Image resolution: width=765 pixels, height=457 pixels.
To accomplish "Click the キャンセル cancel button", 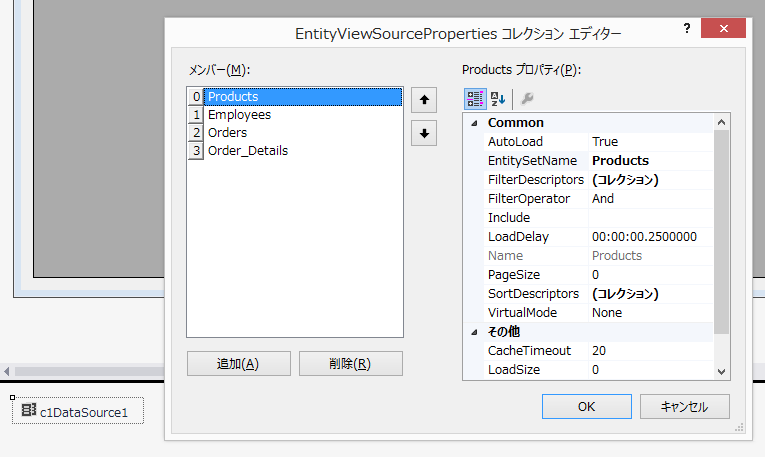I will click(x=684, y=406).
